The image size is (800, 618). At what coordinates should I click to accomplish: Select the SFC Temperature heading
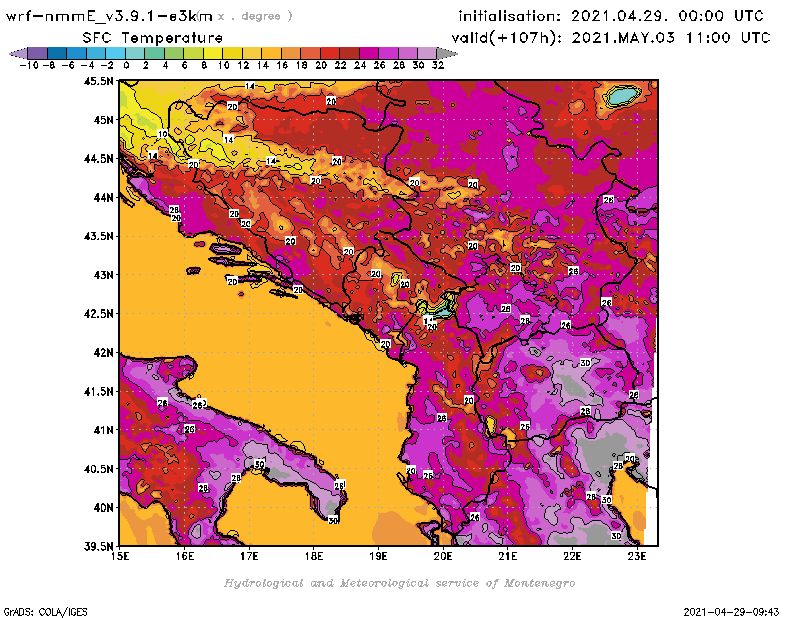point(152,38)
